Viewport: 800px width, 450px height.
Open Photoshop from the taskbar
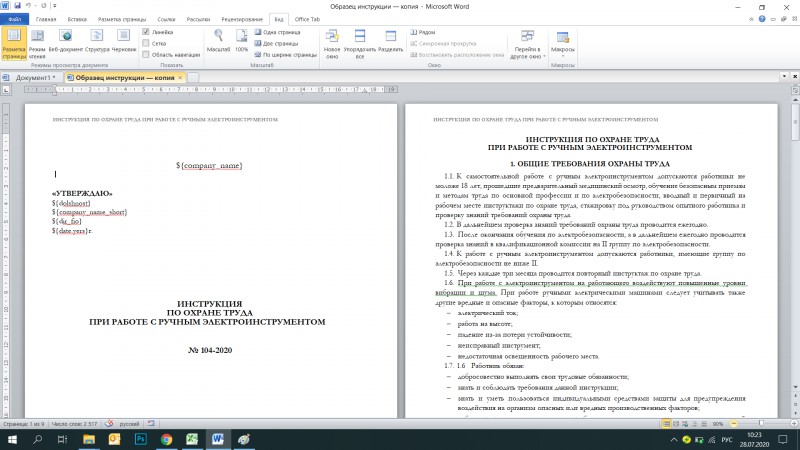click(141, 439)
